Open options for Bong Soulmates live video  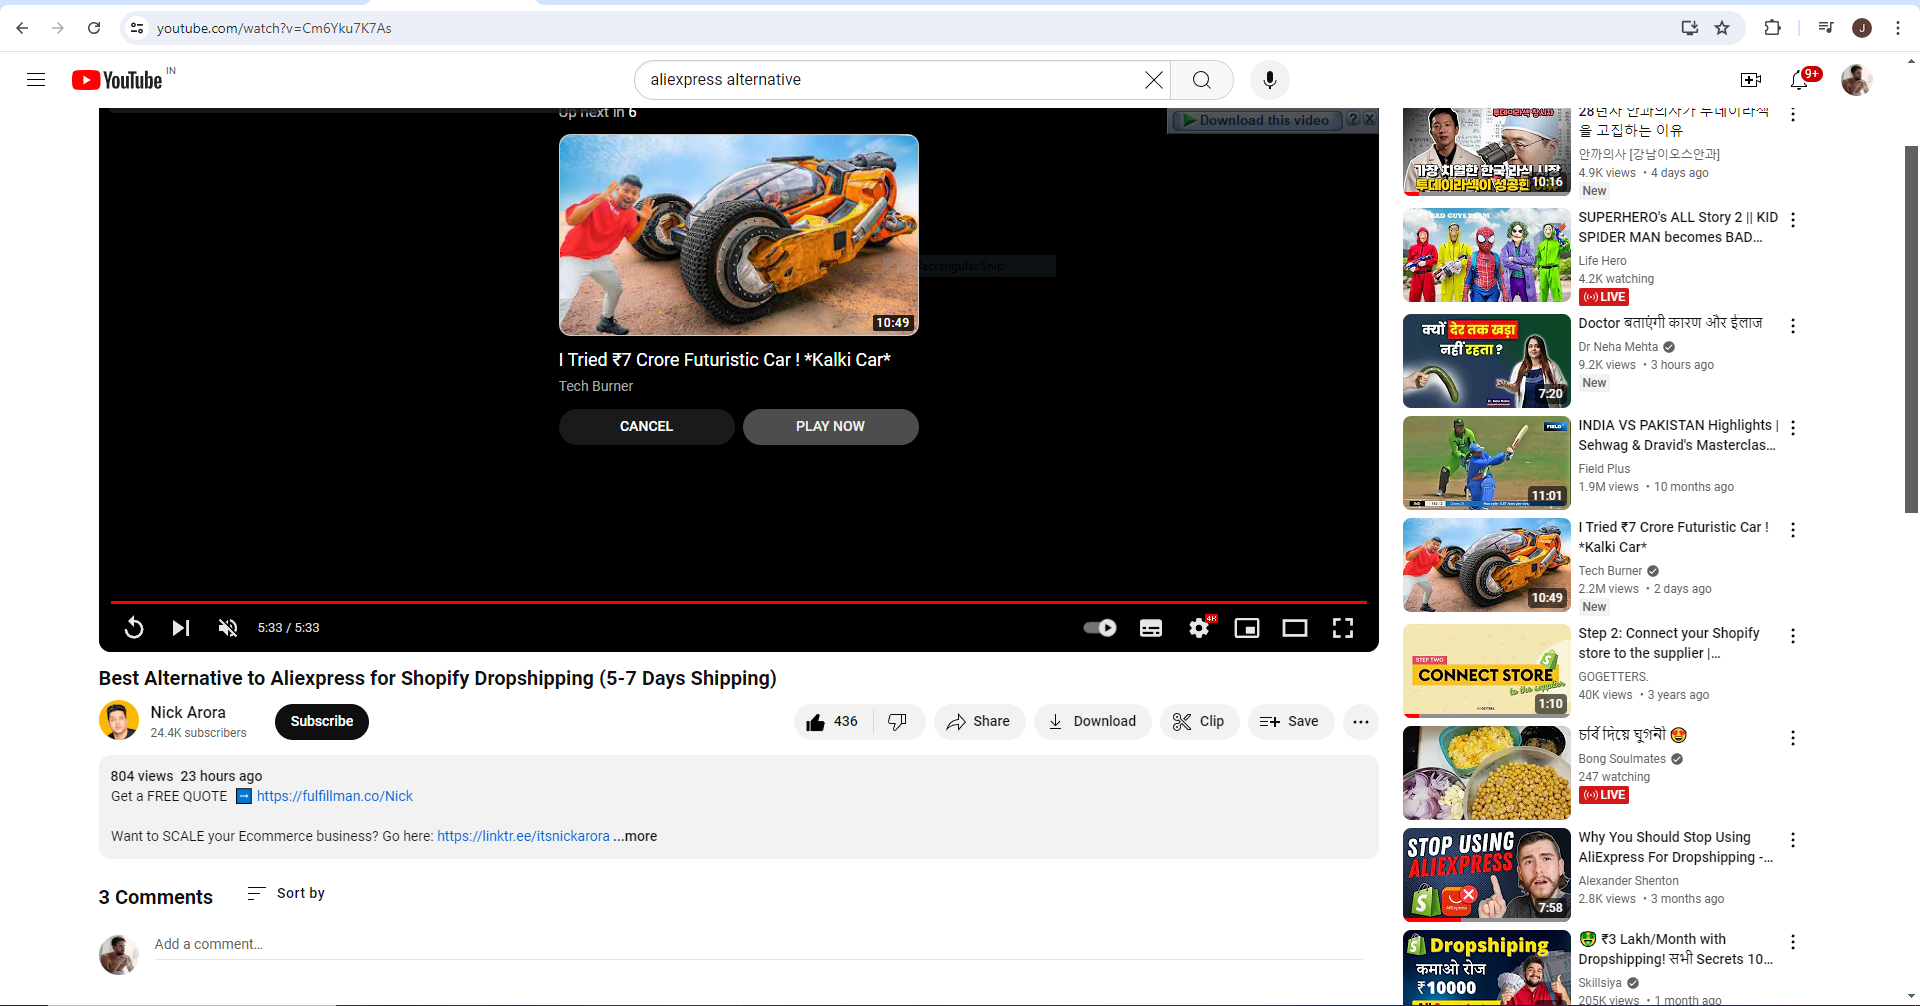click(1793, 738)
